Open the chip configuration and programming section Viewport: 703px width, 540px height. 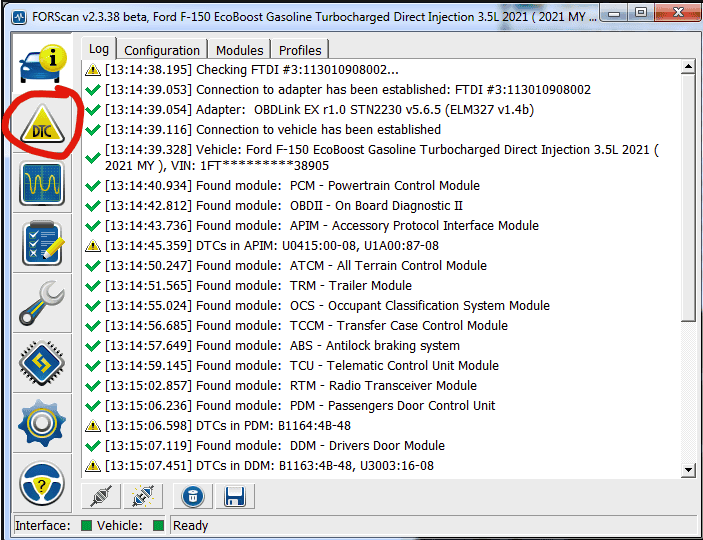coord(42,365)
